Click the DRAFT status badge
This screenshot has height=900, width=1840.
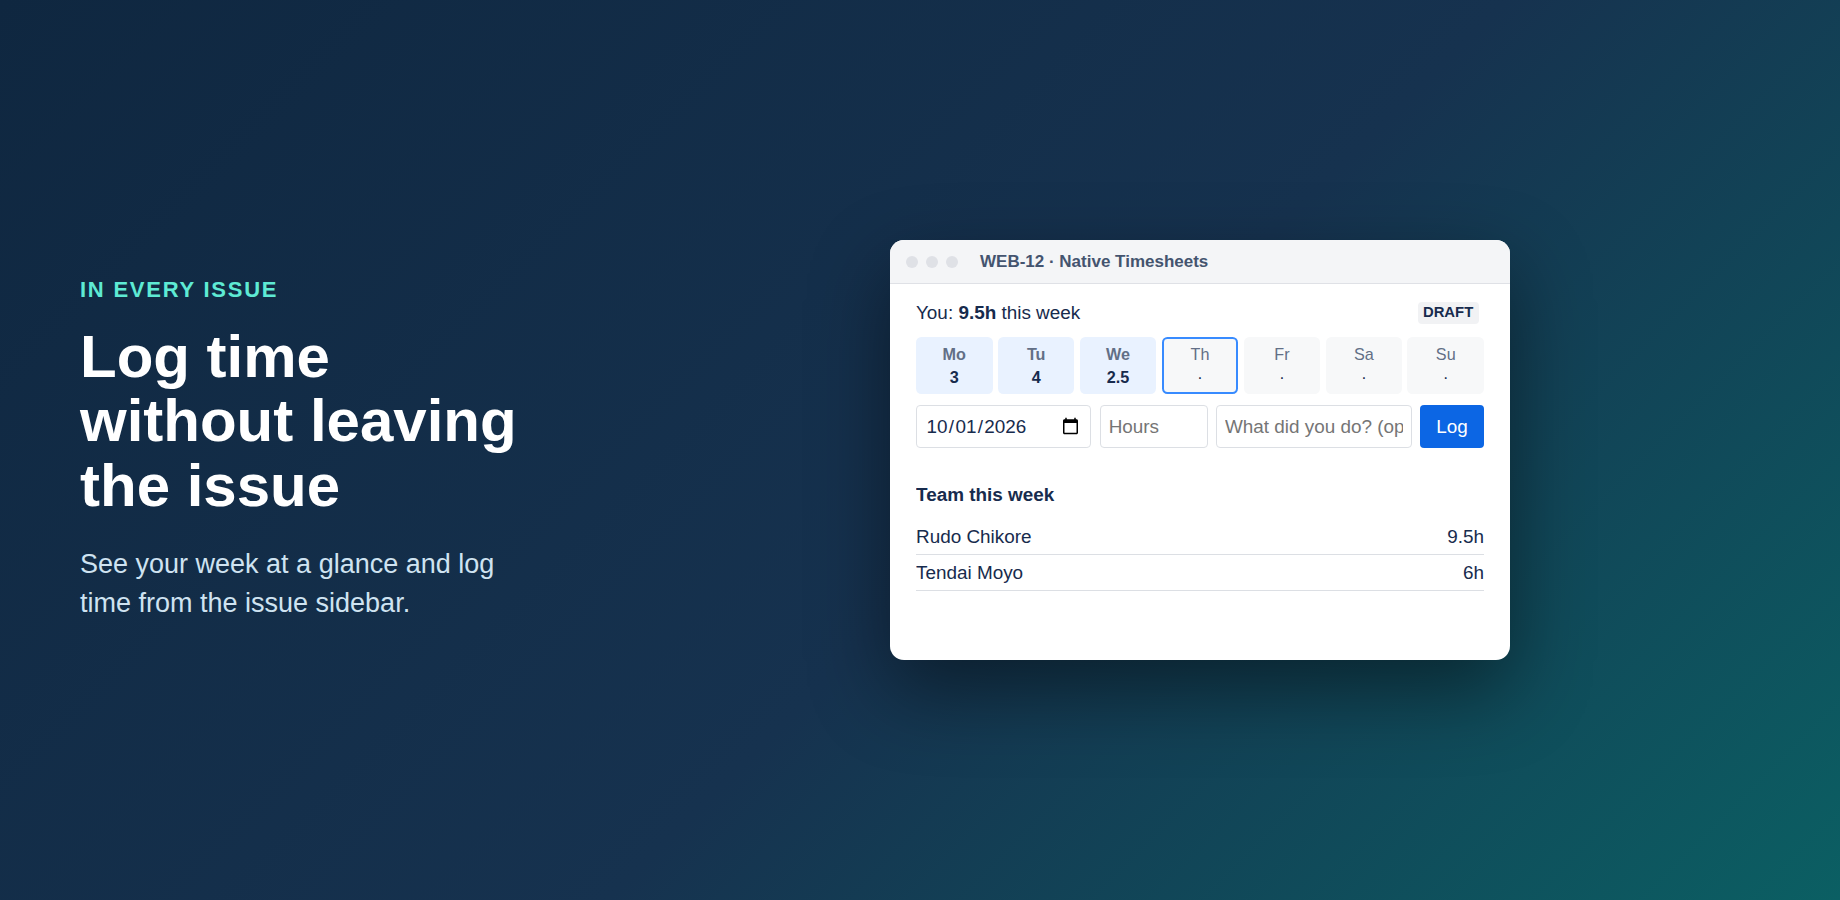pyautogui.click(x=1448, y=312)
